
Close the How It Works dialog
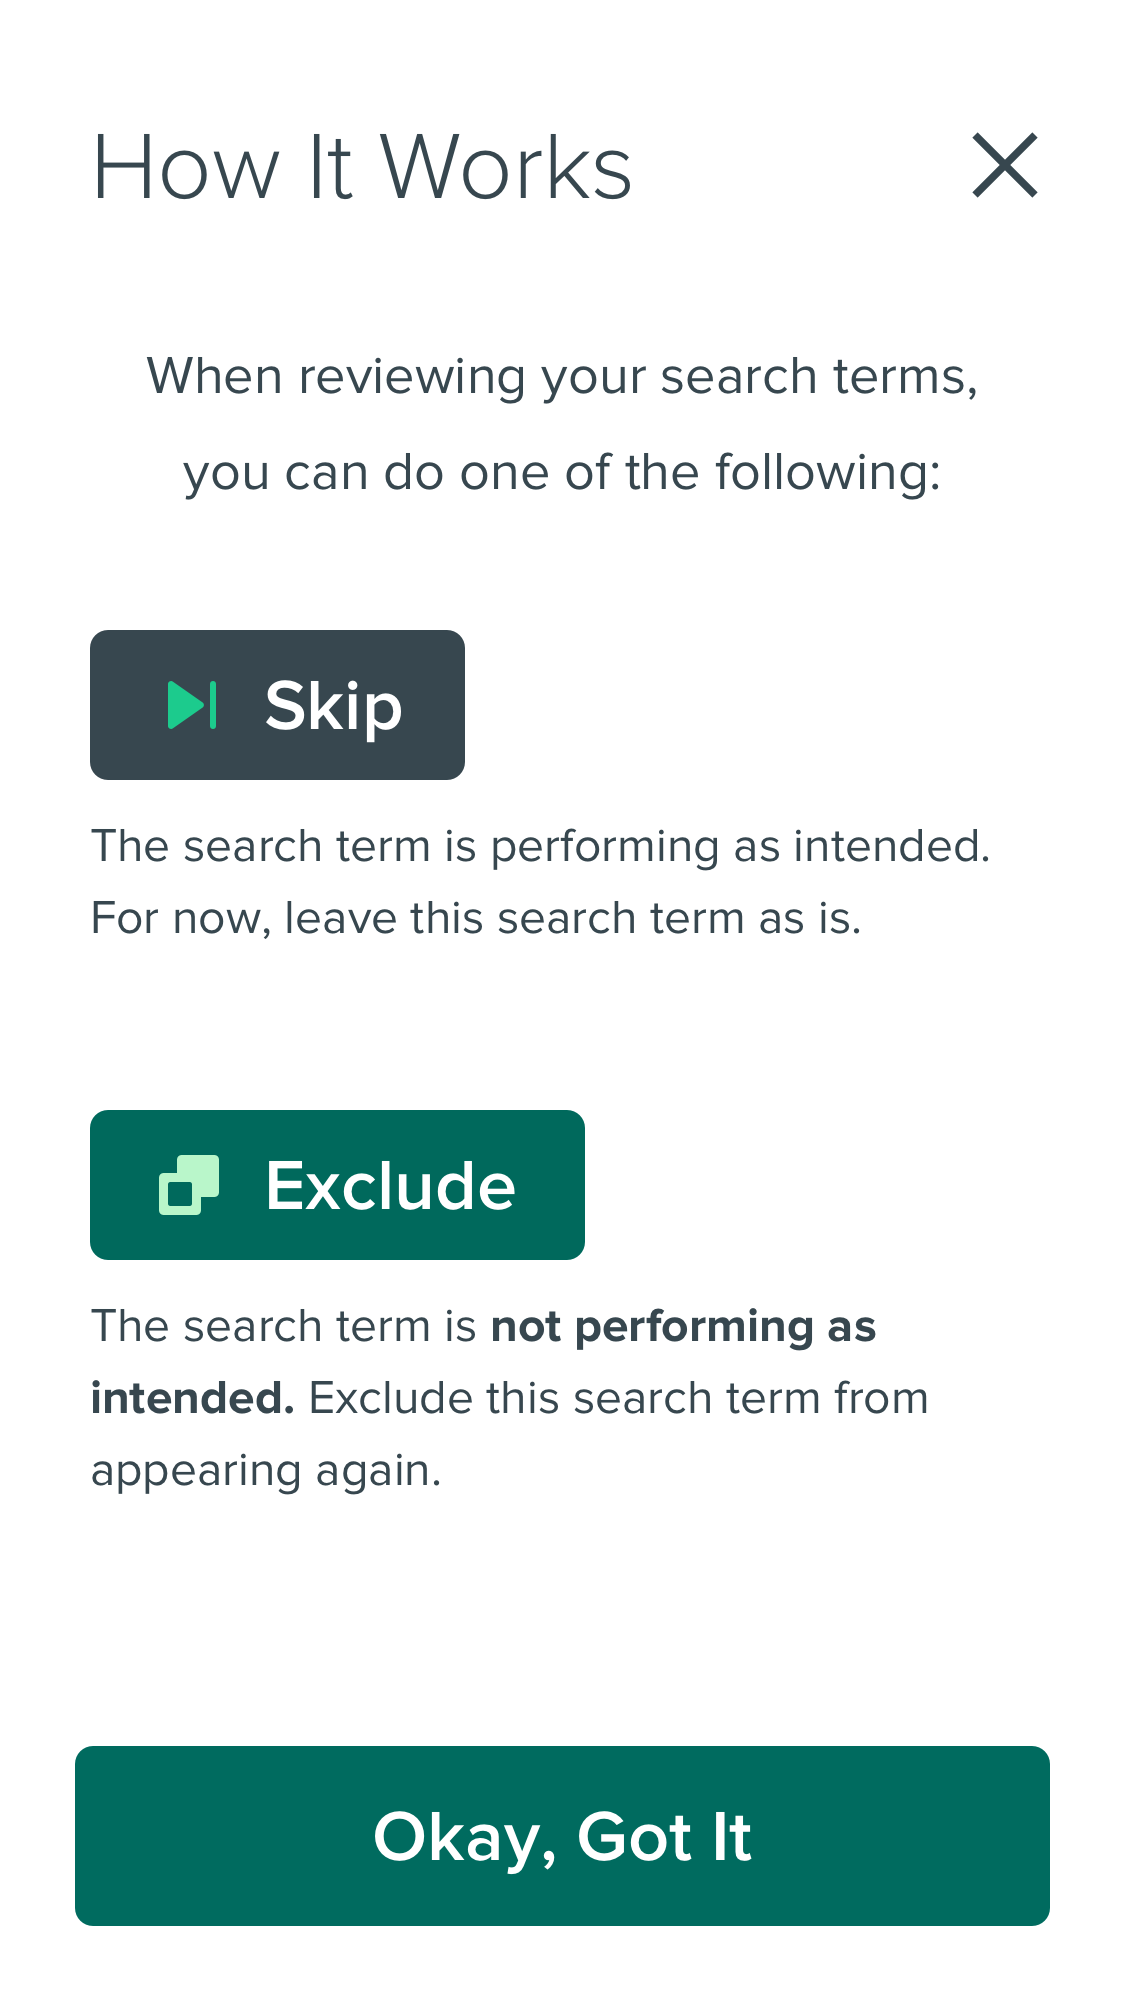point(1005,166)
